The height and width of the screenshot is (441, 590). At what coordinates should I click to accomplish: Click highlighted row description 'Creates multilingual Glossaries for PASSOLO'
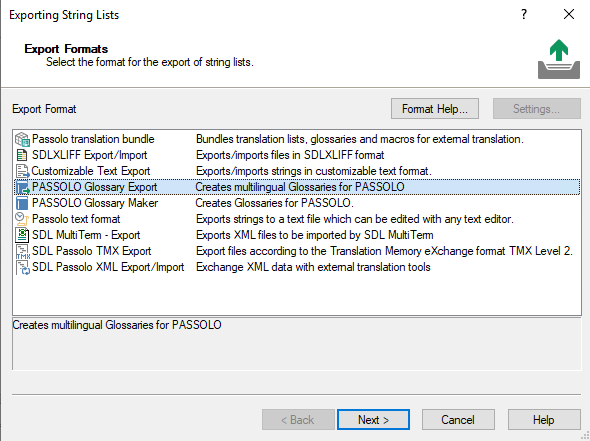[300, 187]
